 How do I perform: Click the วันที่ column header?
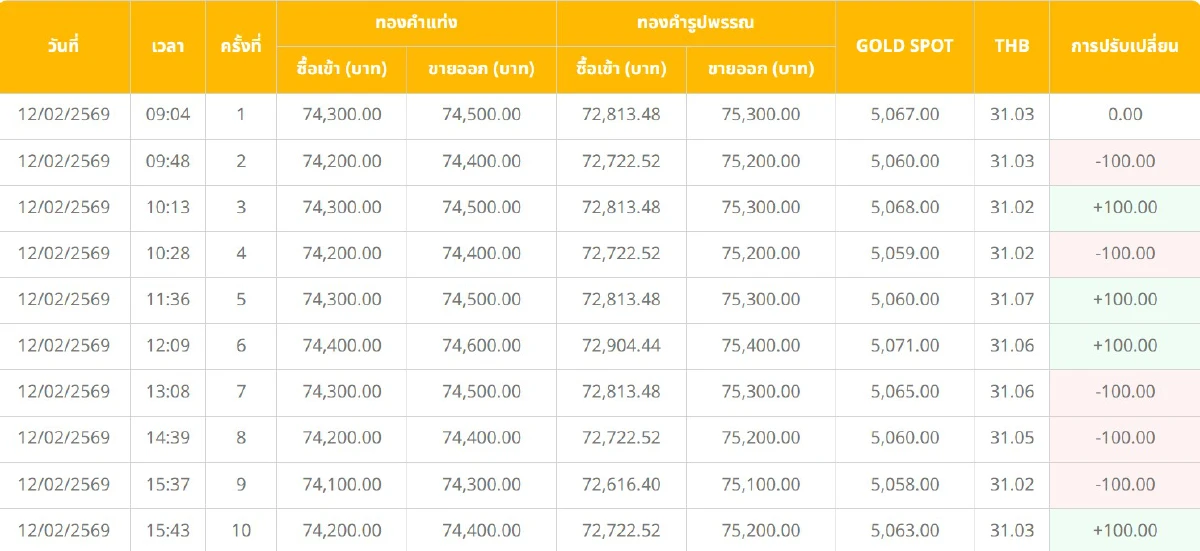click(x=64, y=46)
